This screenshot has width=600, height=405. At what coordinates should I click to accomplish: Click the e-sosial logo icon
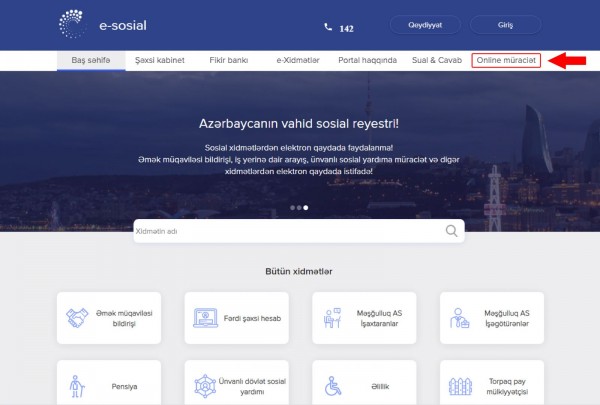(x=74, y=22)
